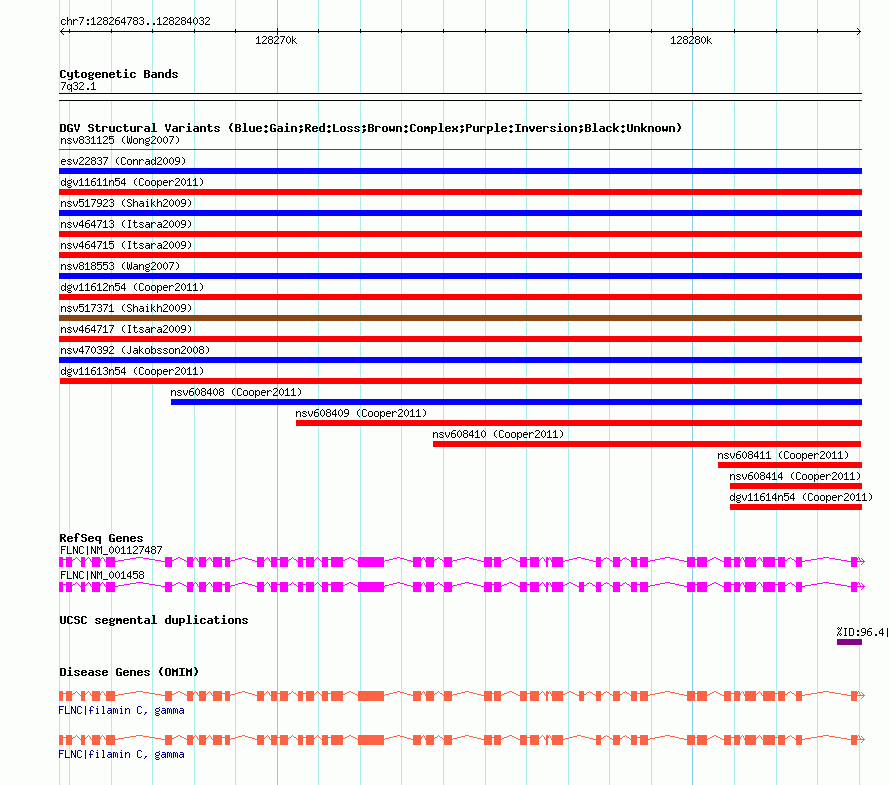The height and width of the screenshot is (785, 890).
Task: Click the 128270k ruler position label
Action: pyautogui.click(x=276, y=40)
